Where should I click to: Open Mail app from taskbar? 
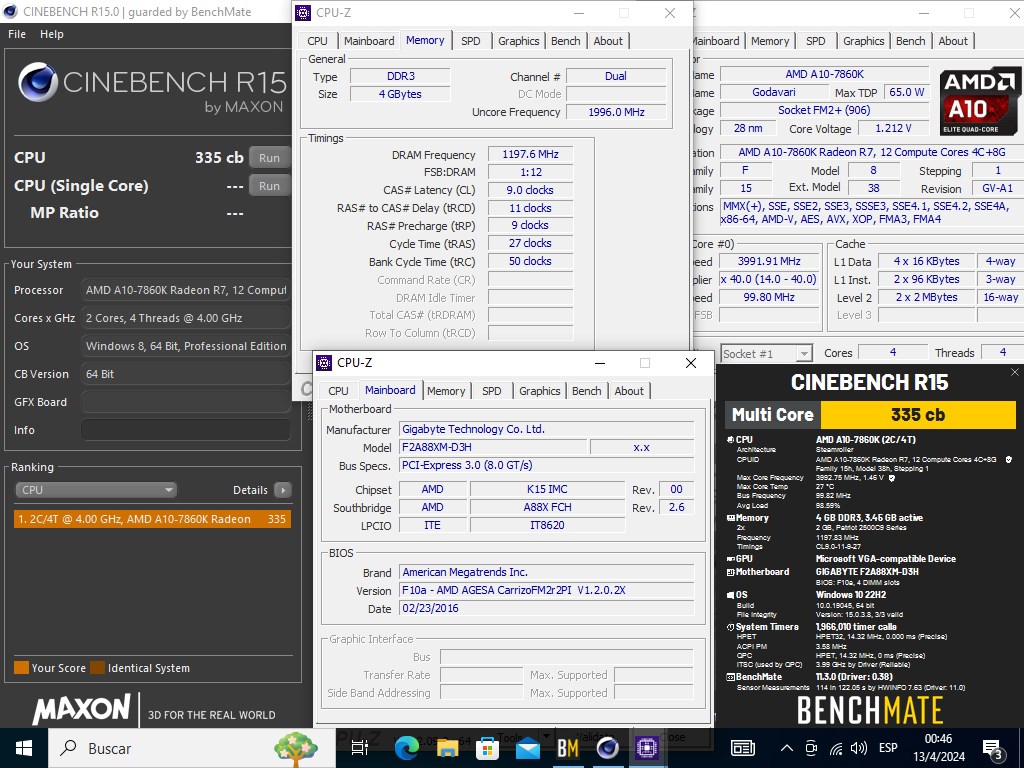tap(527, 748)
